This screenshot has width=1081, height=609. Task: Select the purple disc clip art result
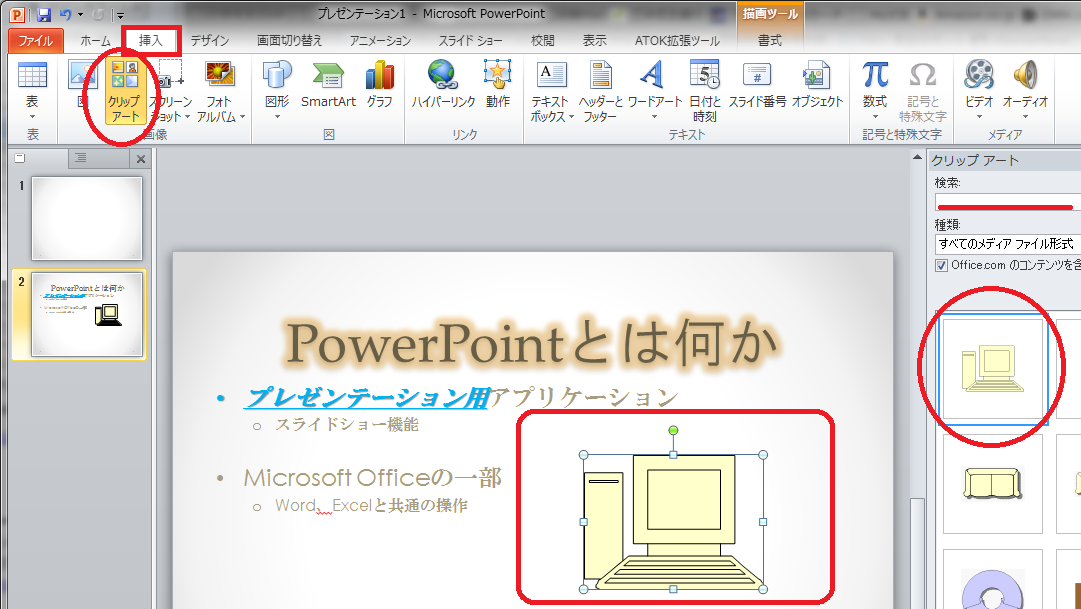pyautogui.click(x=992, y=579)
